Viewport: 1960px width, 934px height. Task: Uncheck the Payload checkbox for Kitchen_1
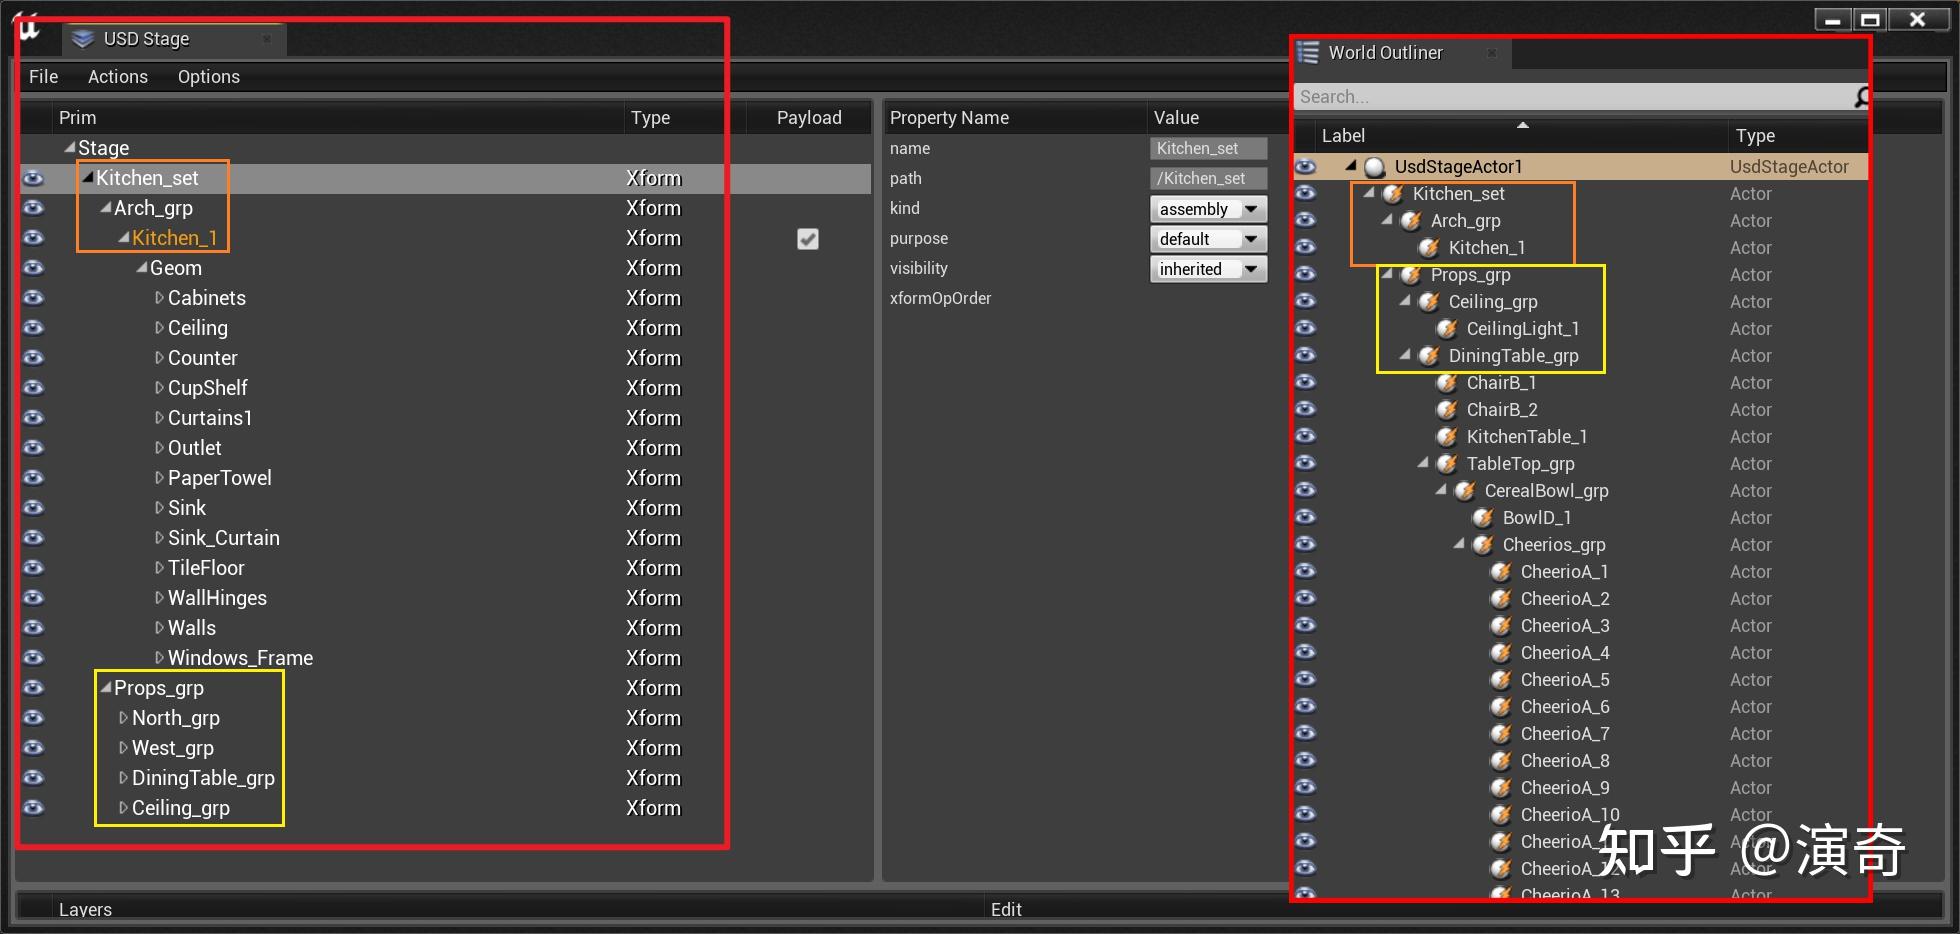807,239
